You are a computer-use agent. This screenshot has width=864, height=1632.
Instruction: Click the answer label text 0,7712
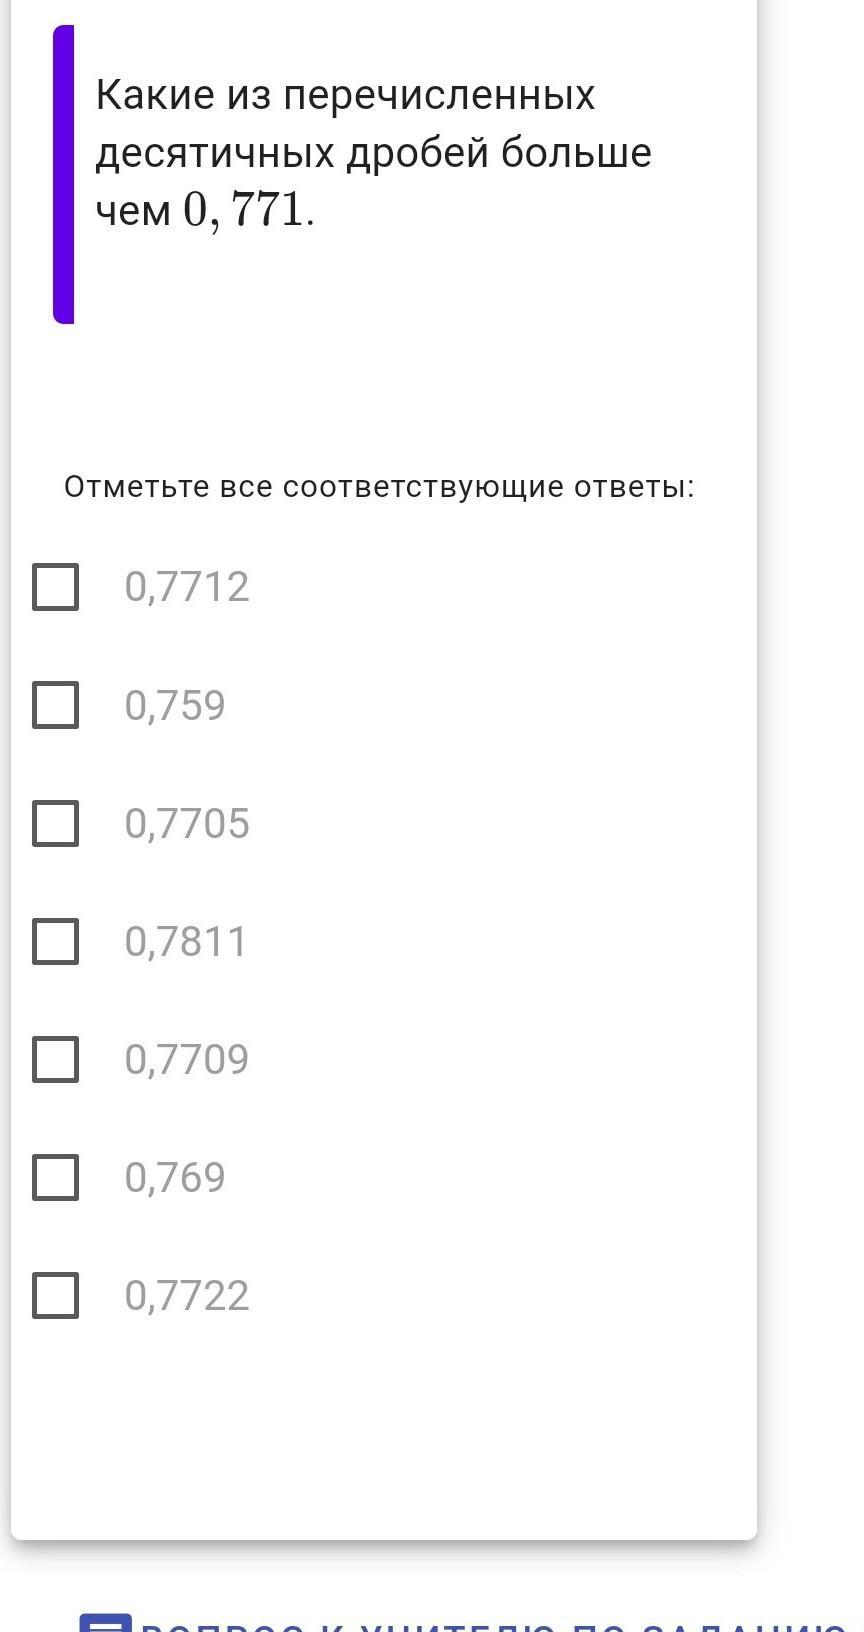click(187, 587)
